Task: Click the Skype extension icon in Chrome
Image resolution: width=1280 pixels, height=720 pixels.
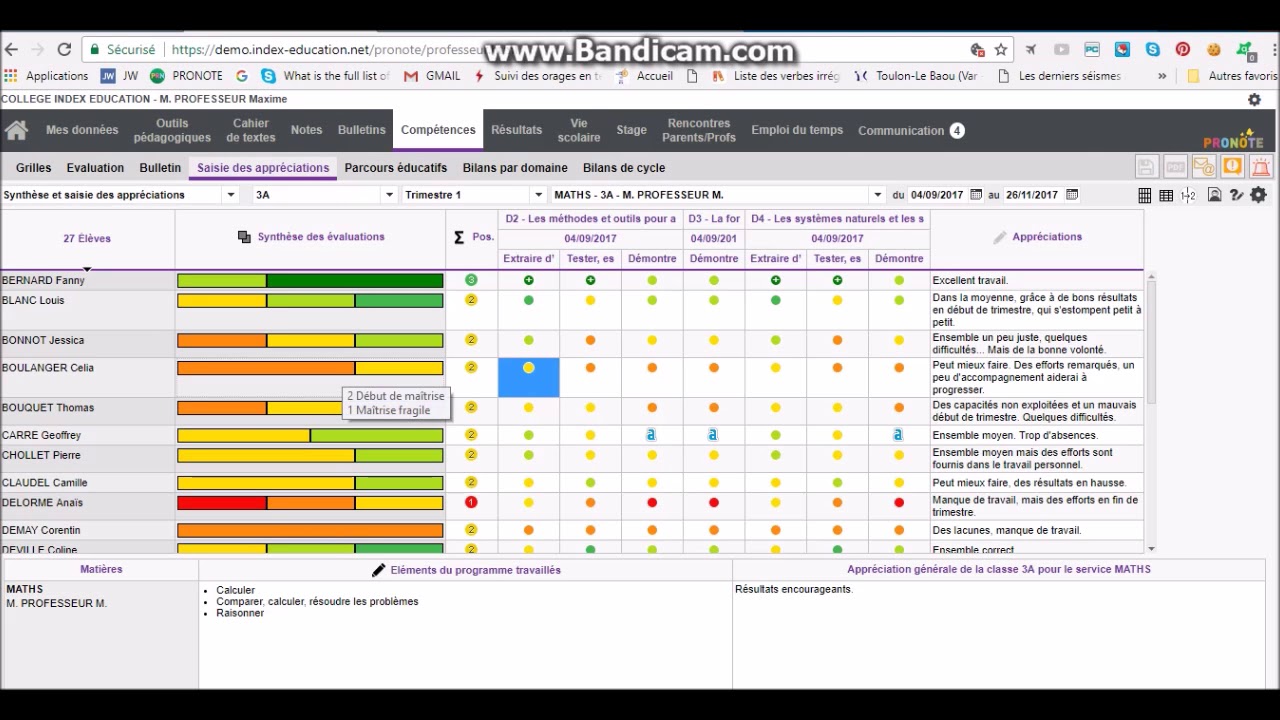Action: tap(1153, 49)
